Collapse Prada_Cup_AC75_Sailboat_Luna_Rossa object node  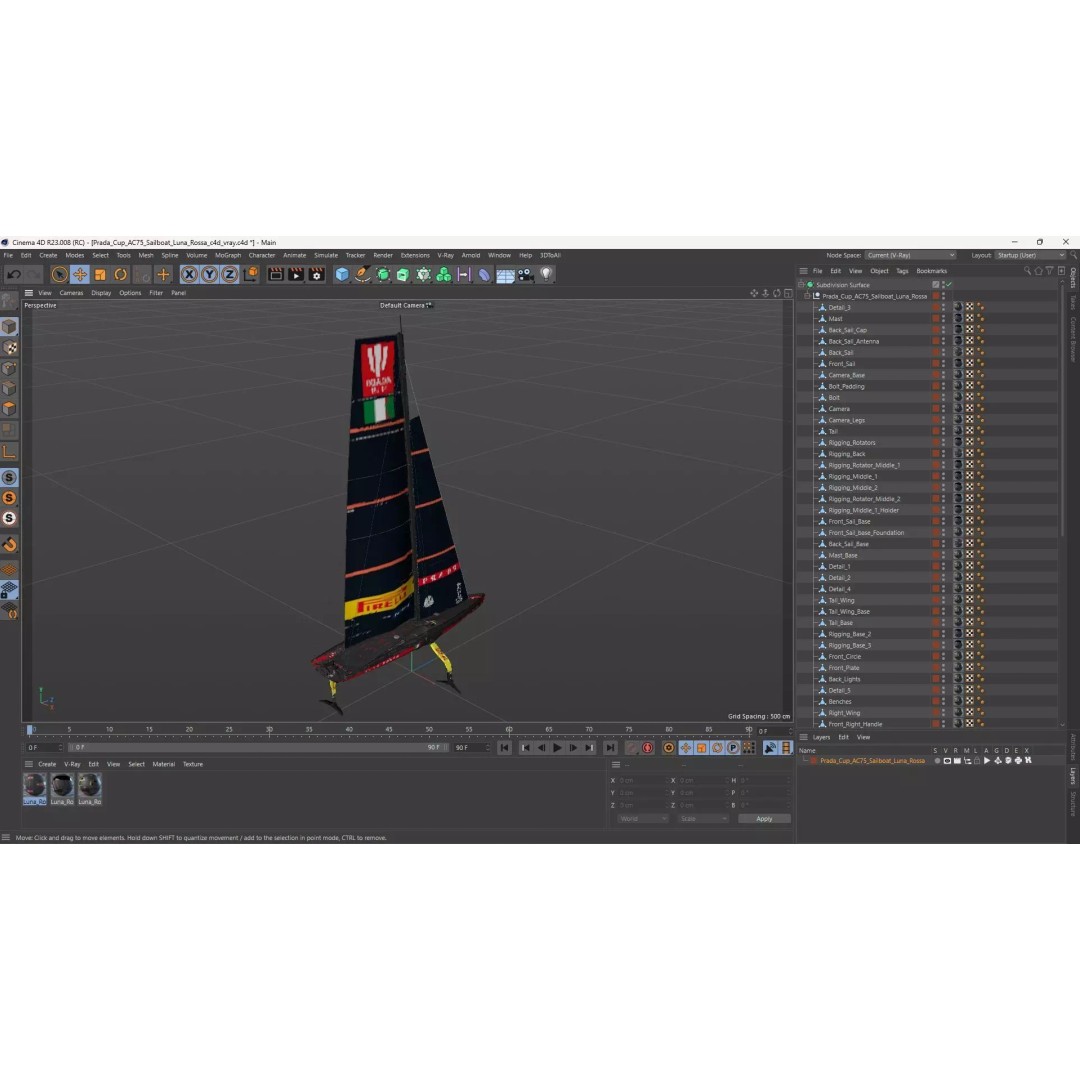807,296
